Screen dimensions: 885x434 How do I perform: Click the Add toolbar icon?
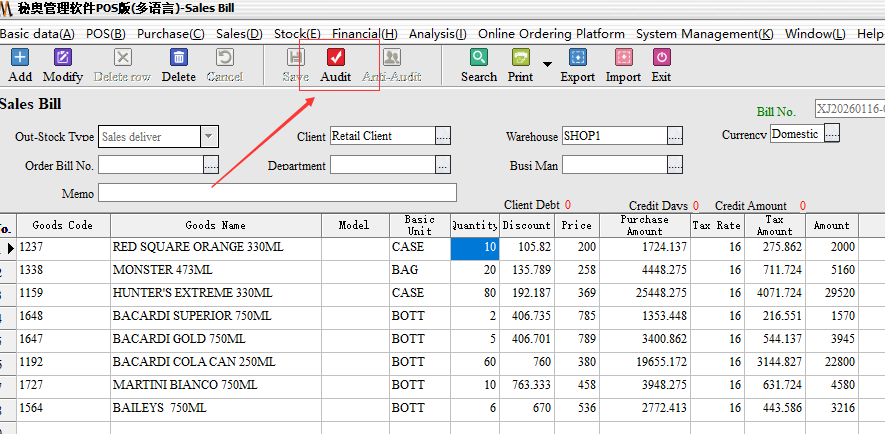coord(19,58)
